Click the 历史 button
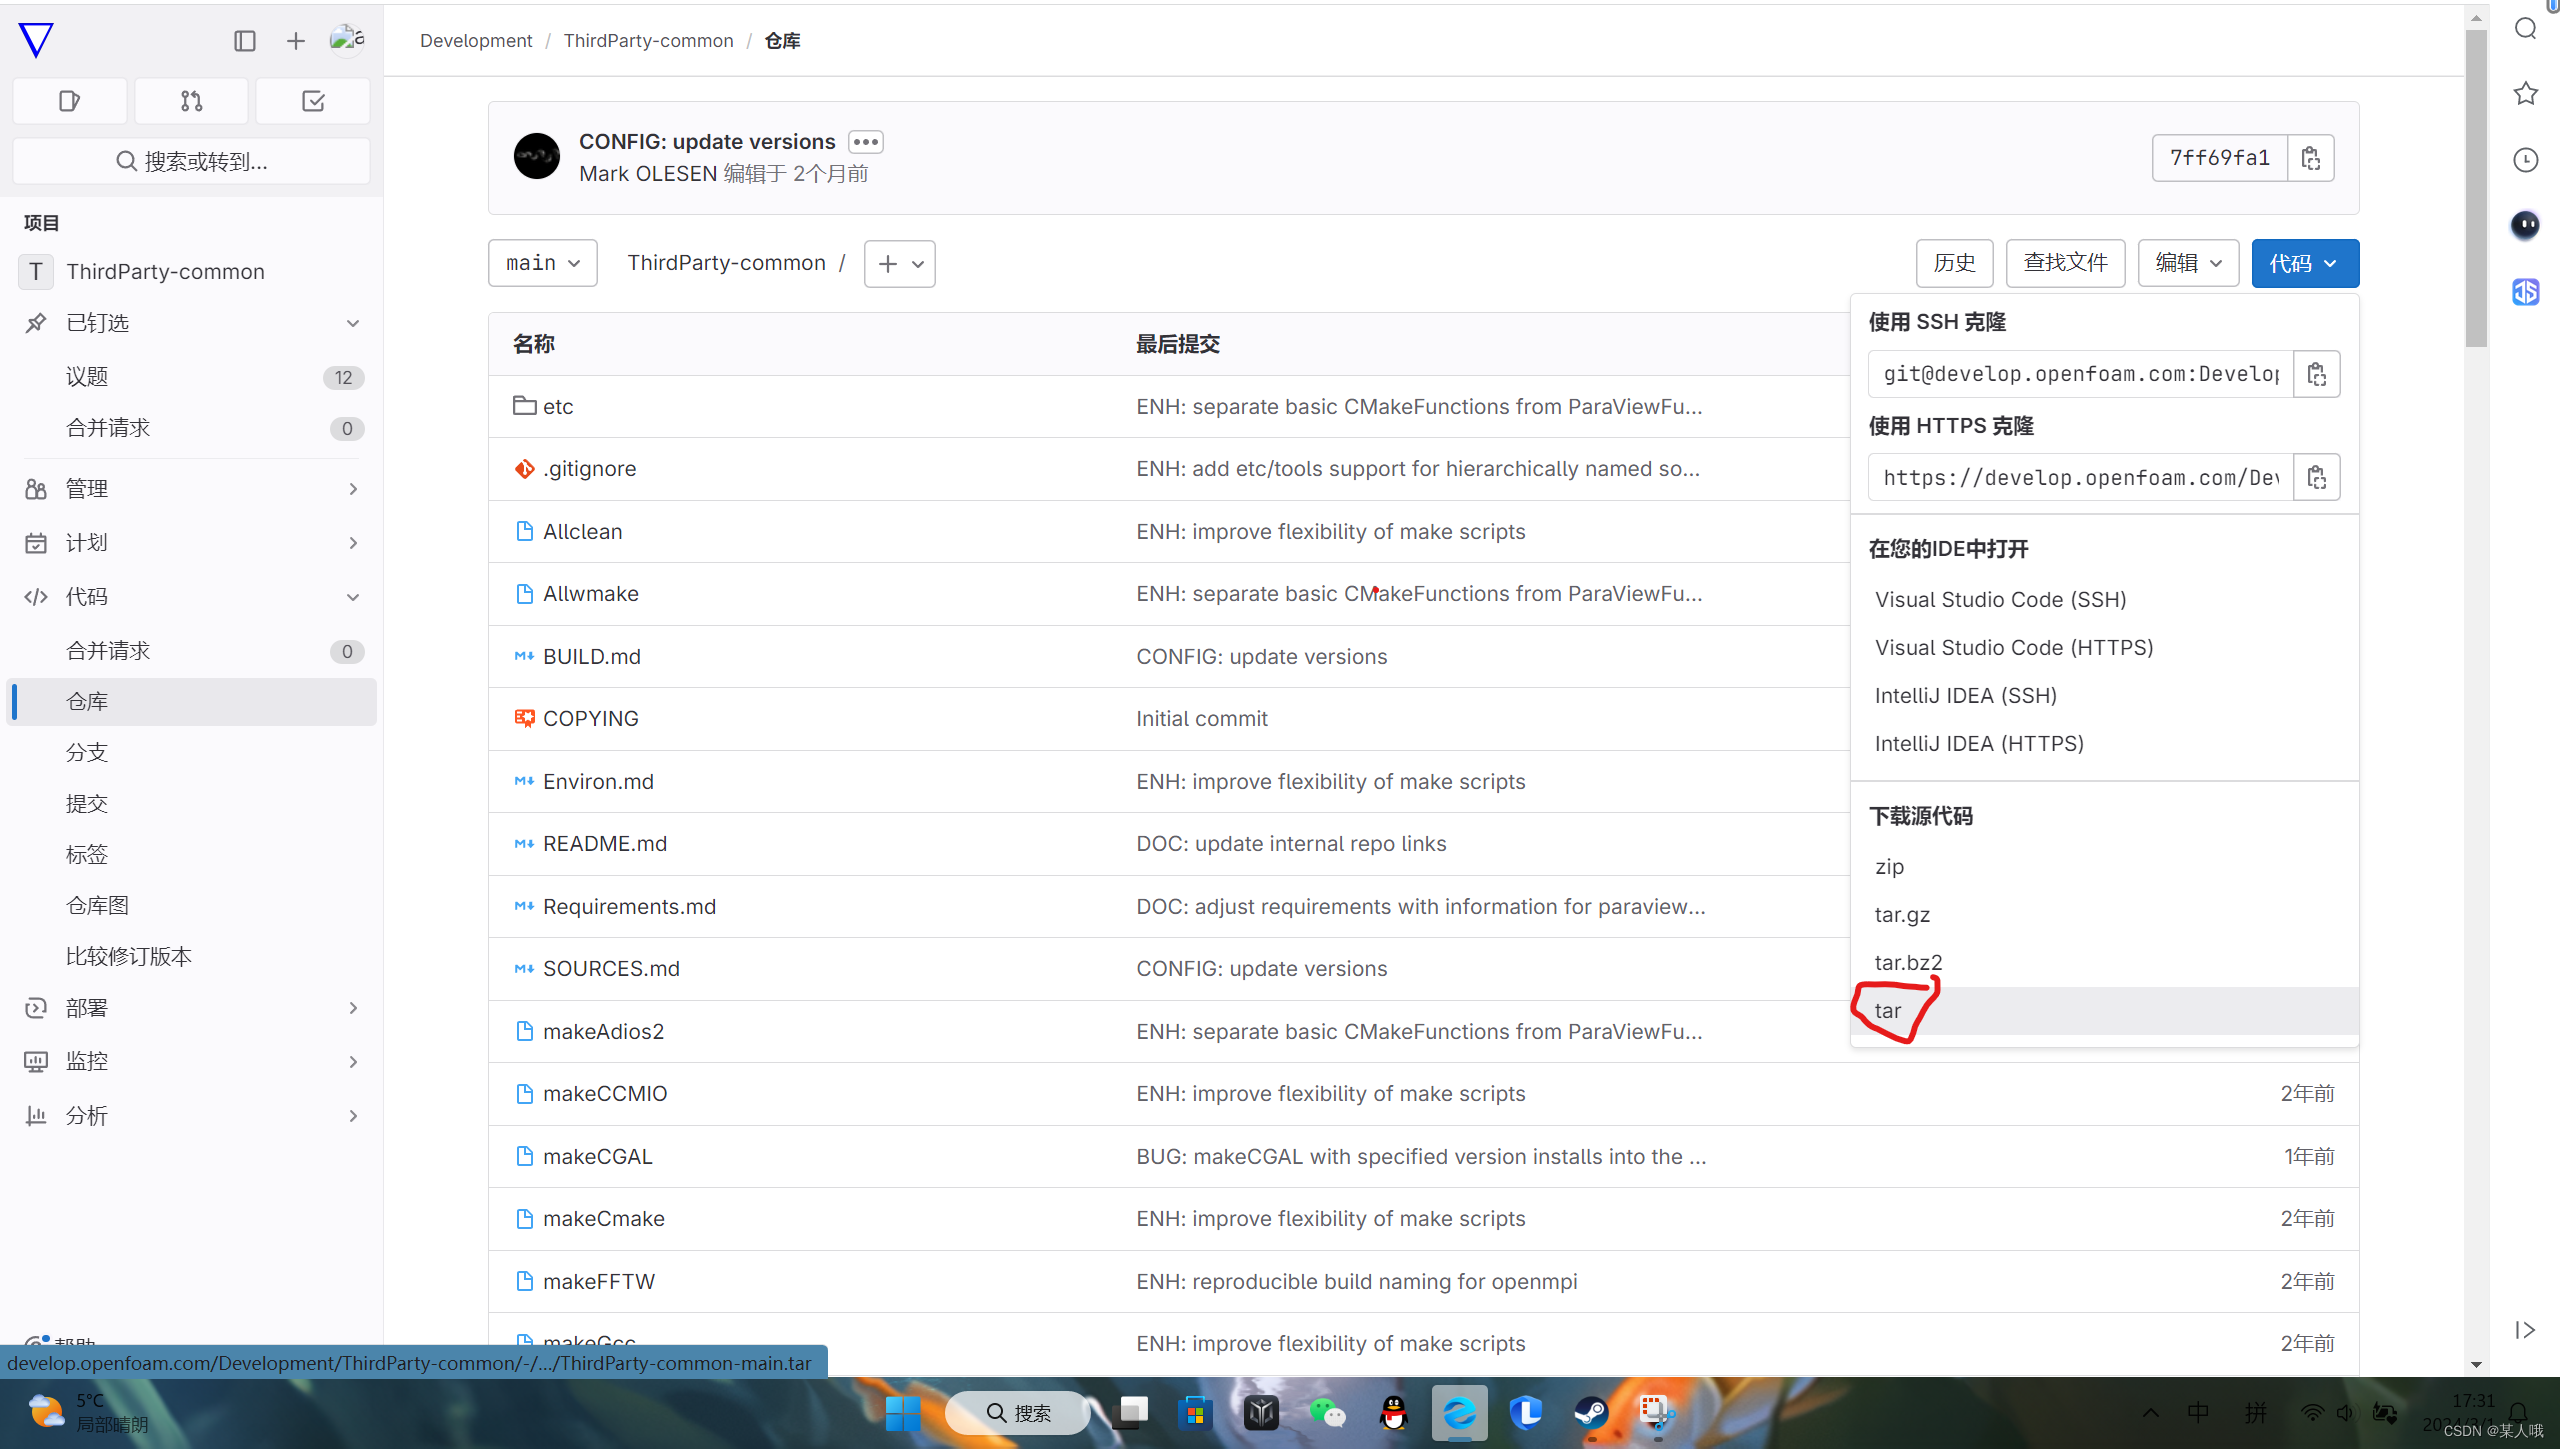Viewport: 2560px width, 1449px height. 1955,262
